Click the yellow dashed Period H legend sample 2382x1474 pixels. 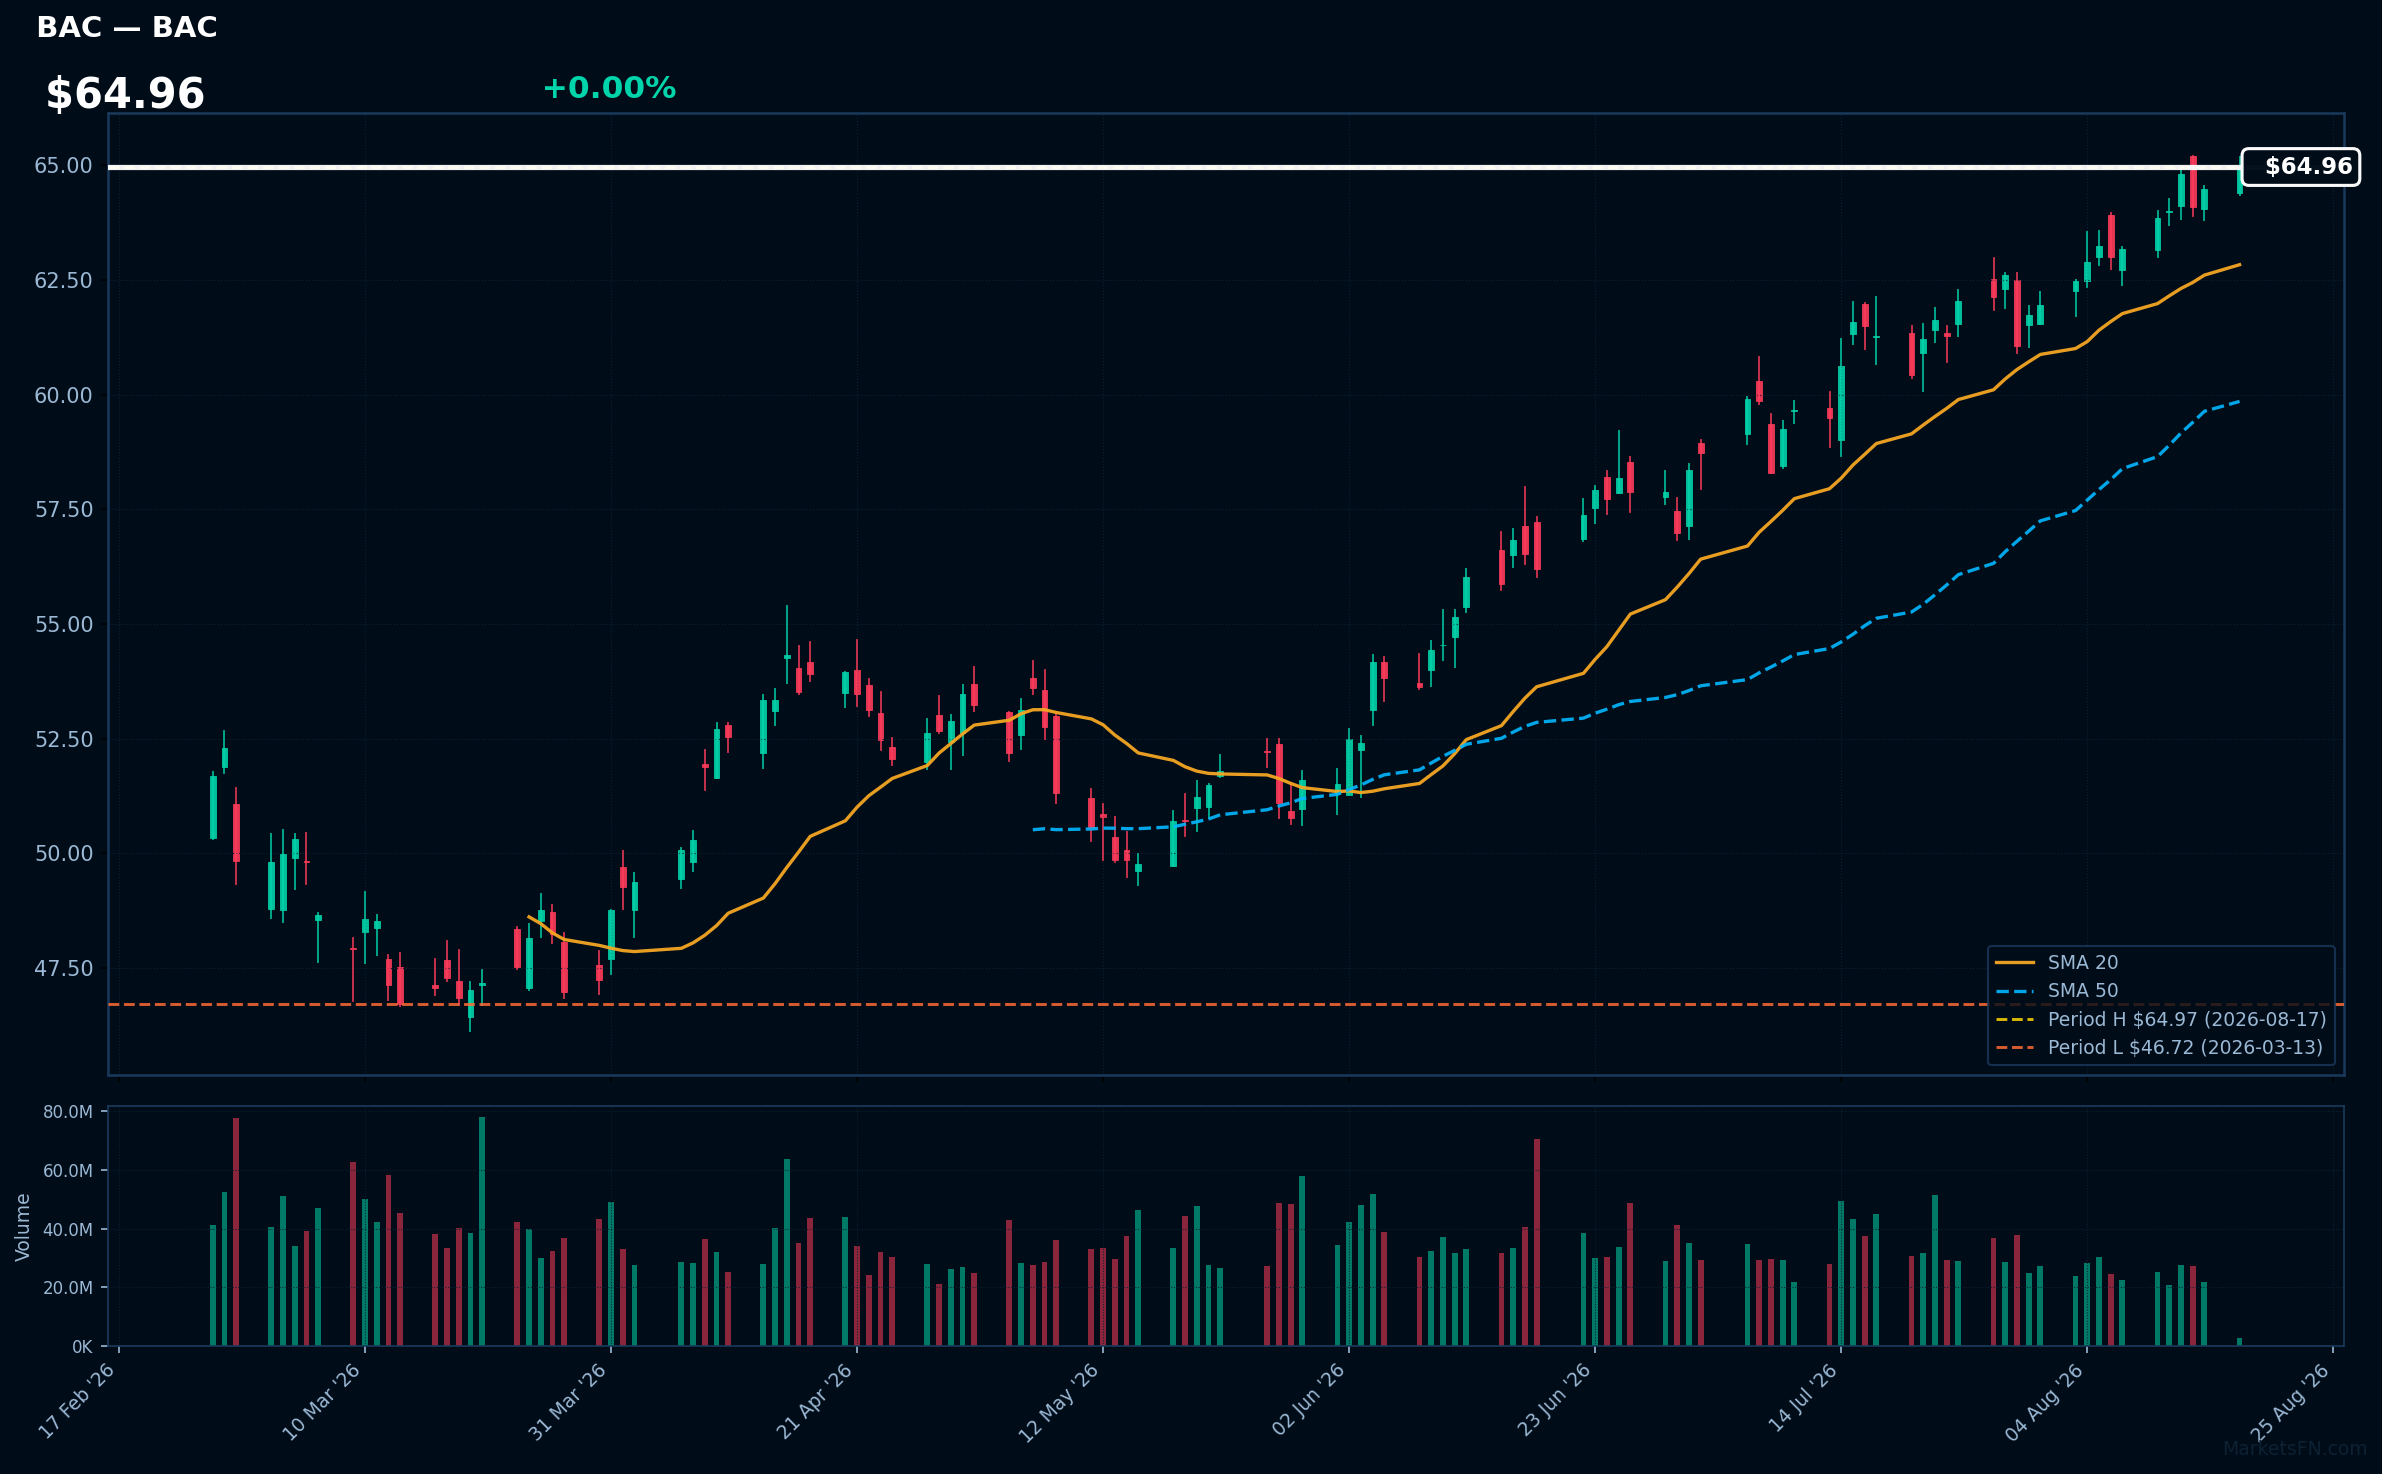[x=2015, y=1020]
